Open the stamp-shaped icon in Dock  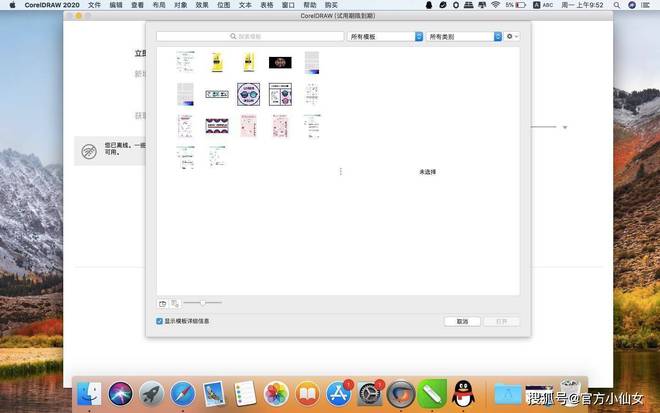click(214, 394)
